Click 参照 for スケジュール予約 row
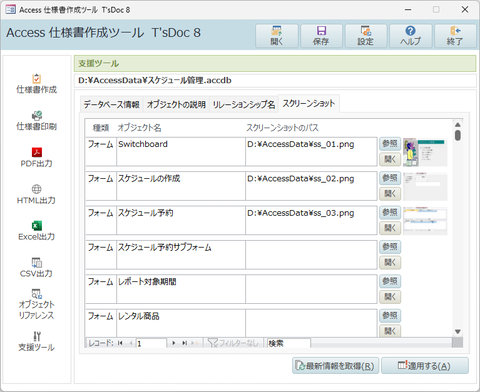Image resolution: width=480 pixels, height=392 pixels. 390,212
